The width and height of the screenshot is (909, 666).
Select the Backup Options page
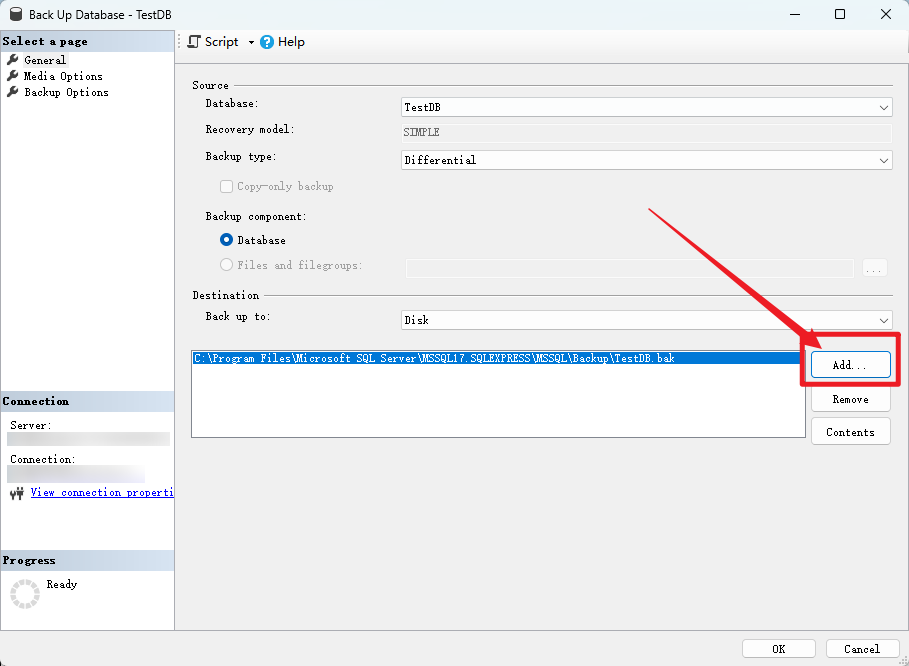coord(66,92)
